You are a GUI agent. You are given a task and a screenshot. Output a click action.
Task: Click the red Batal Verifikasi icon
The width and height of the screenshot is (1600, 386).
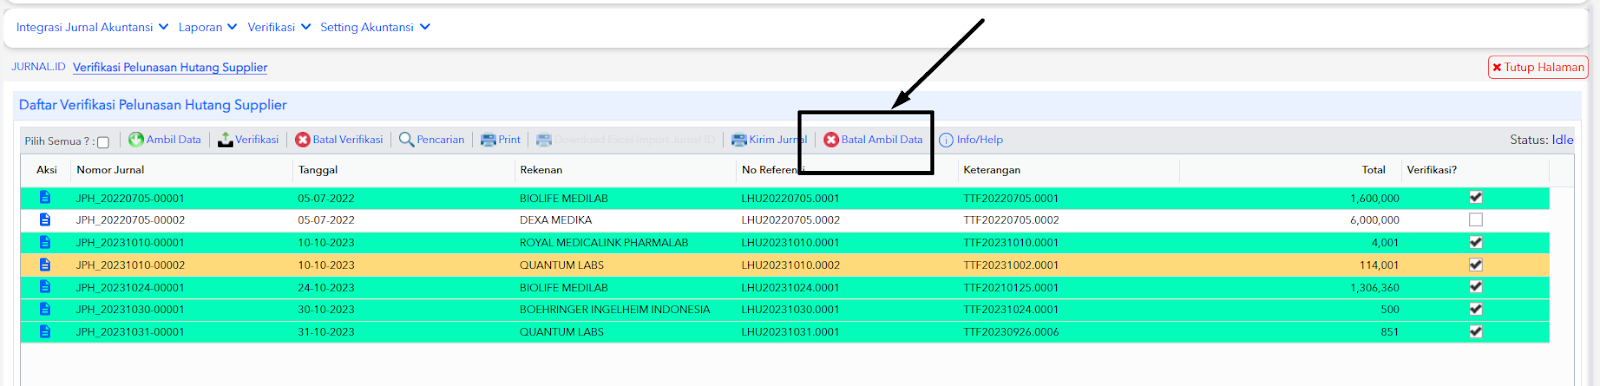[303, 140]
